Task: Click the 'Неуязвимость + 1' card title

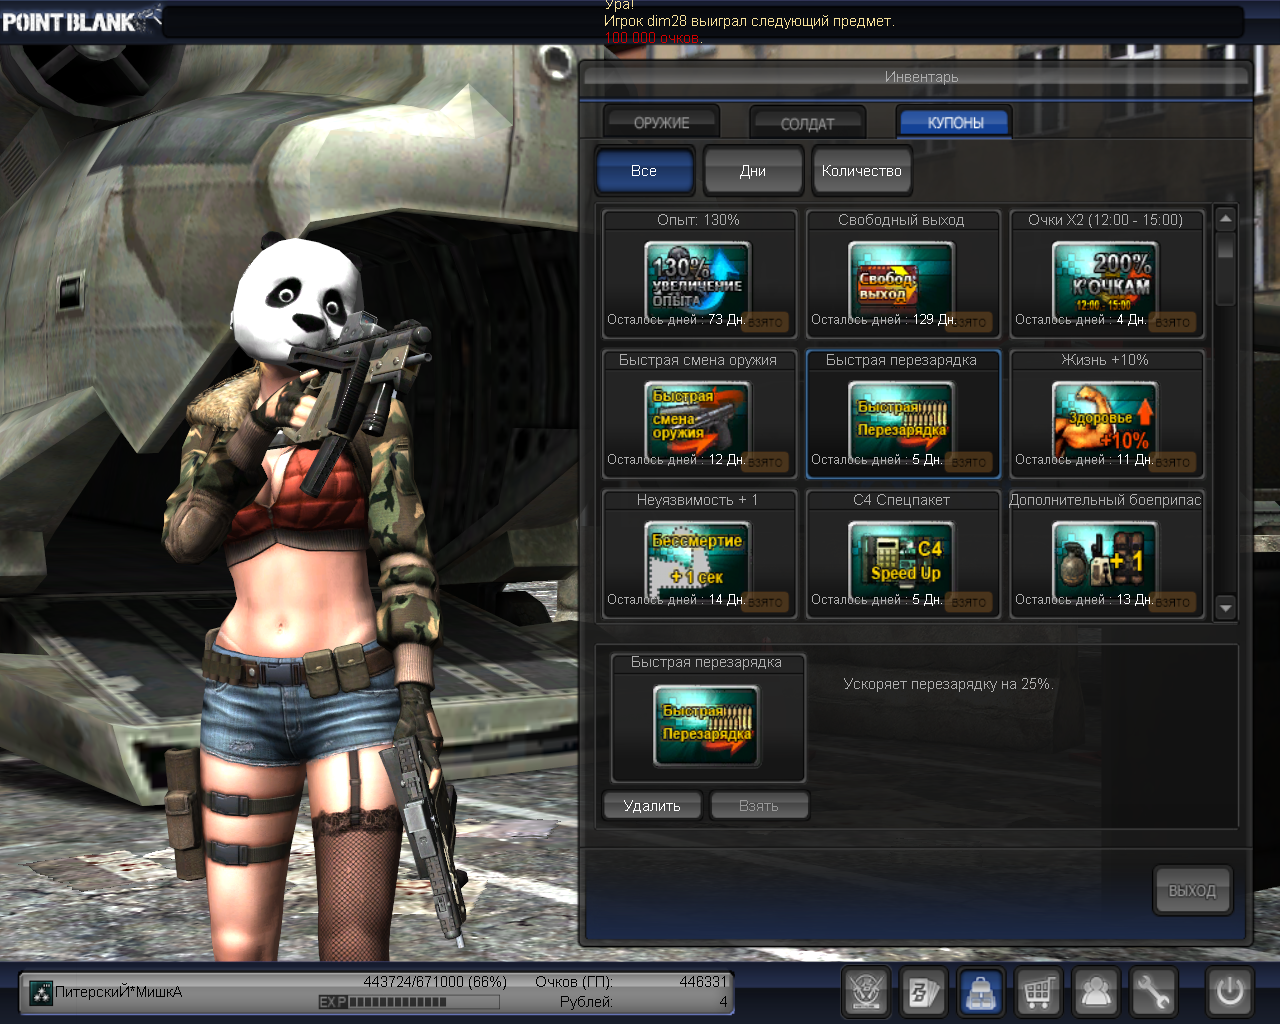Action: pos(697,500)
